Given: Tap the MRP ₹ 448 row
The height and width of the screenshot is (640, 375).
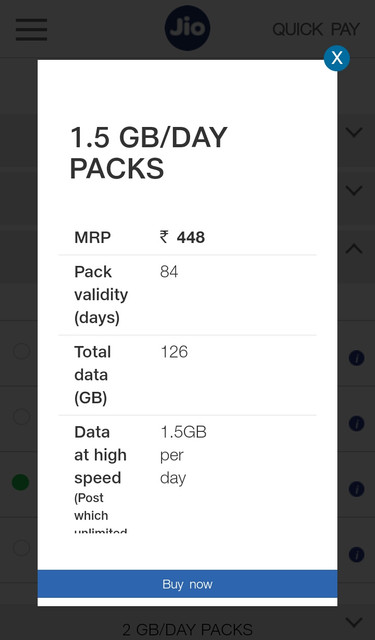Looking at the screenshot, I should [x=187, y=237].
